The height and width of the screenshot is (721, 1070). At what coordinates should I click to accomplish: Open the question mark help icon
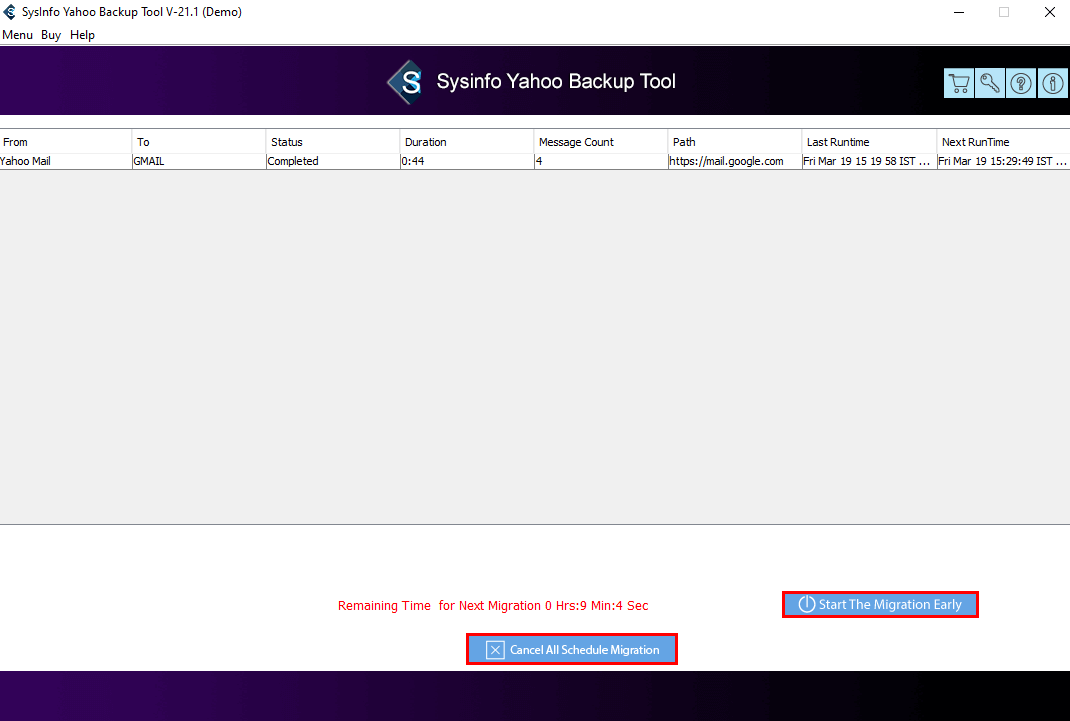pos(1021,84)
